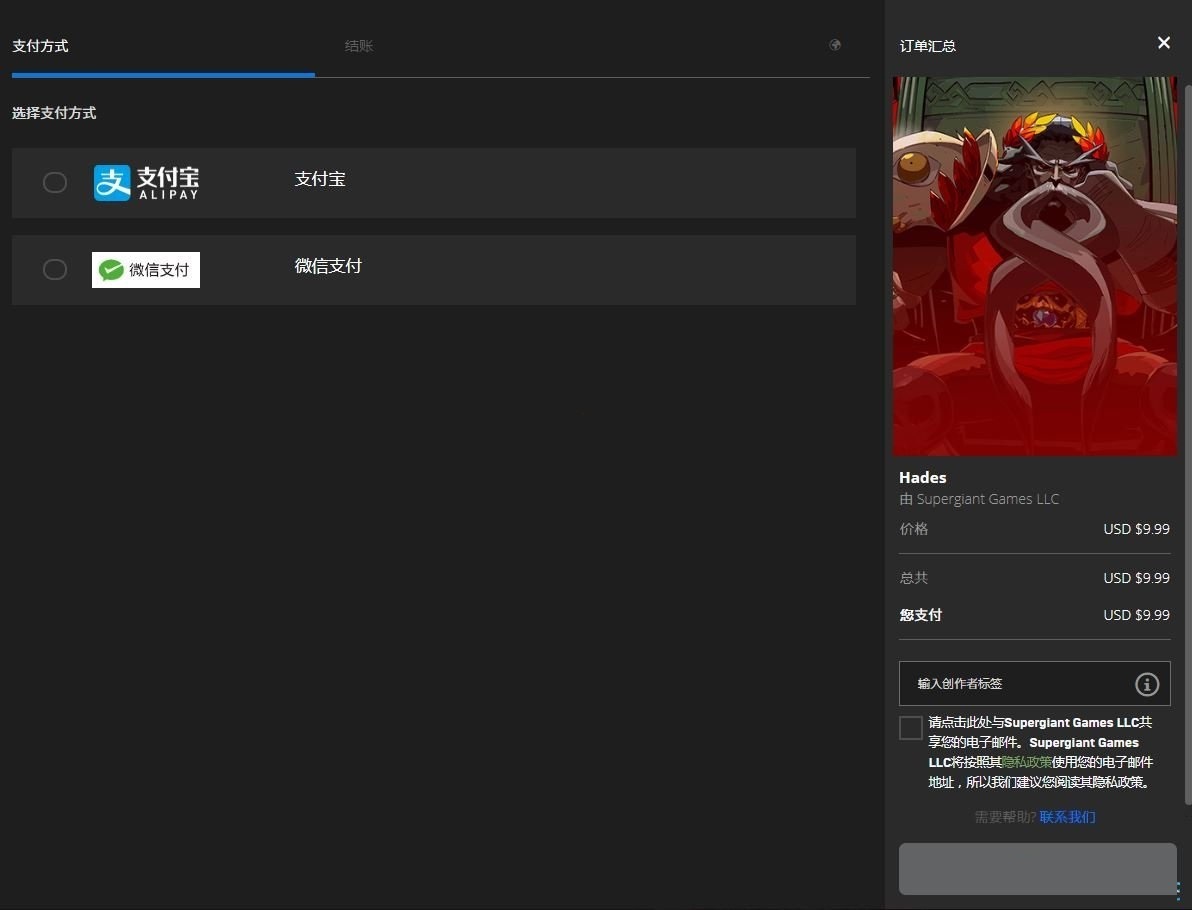
Task: Click the 输入创作者标签 input field
Action: tap(1015, 684)
